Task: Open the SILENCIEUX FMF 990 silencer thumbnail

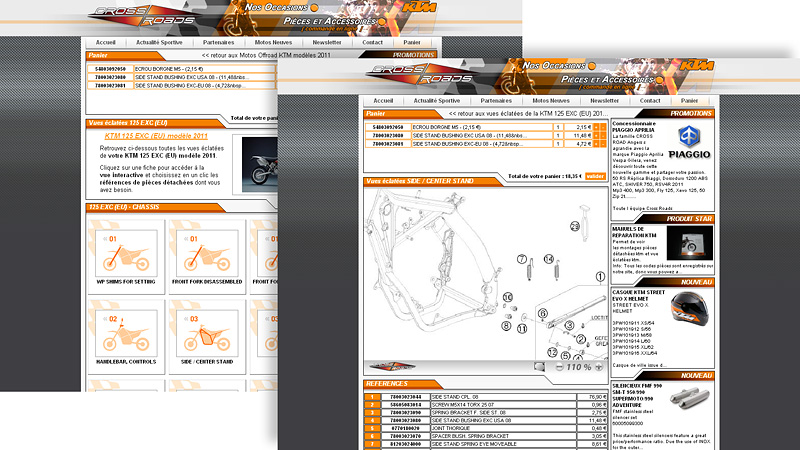Action: [690, 398]
